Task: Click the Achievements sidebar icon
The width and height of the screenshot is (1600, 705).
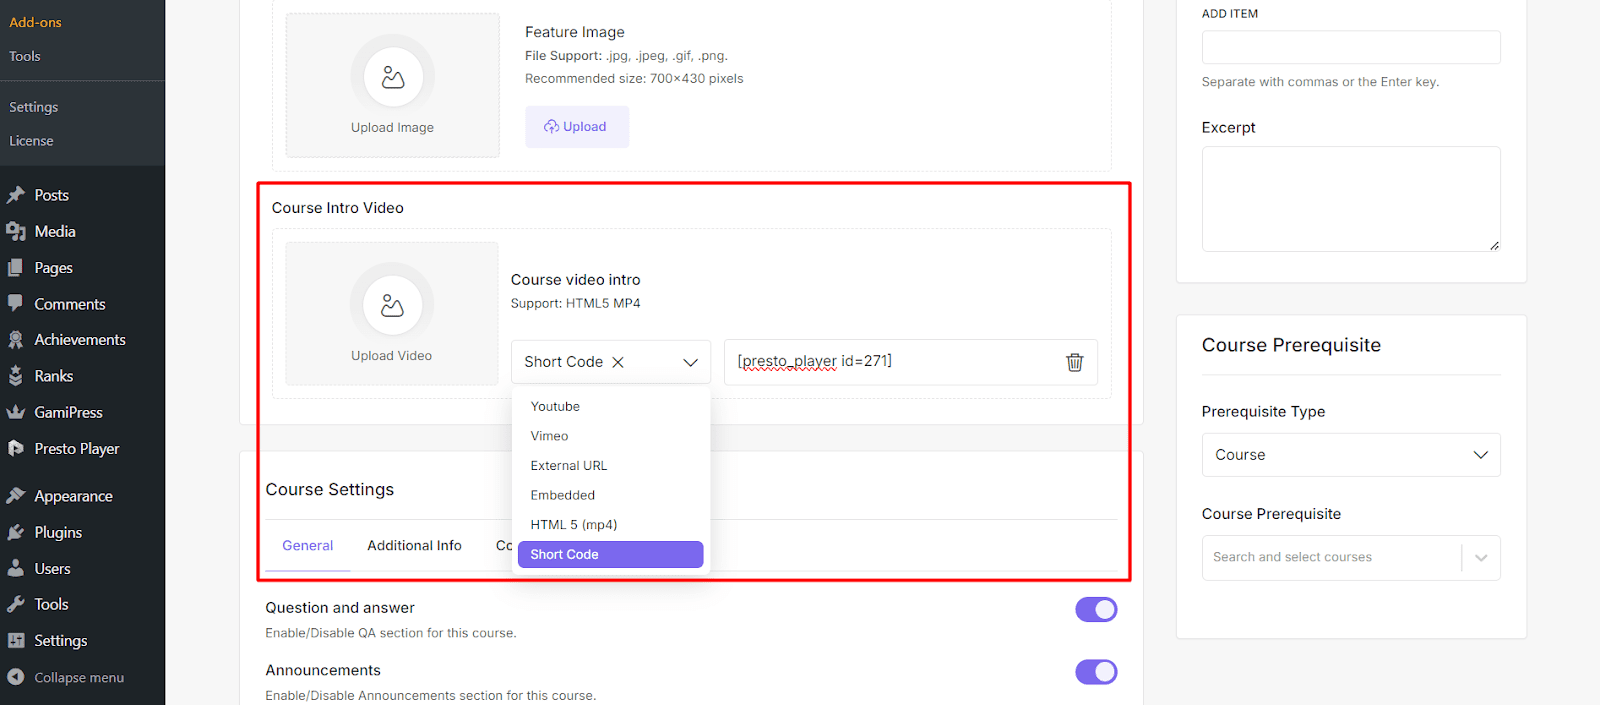Action: click(x=16, y=340)
